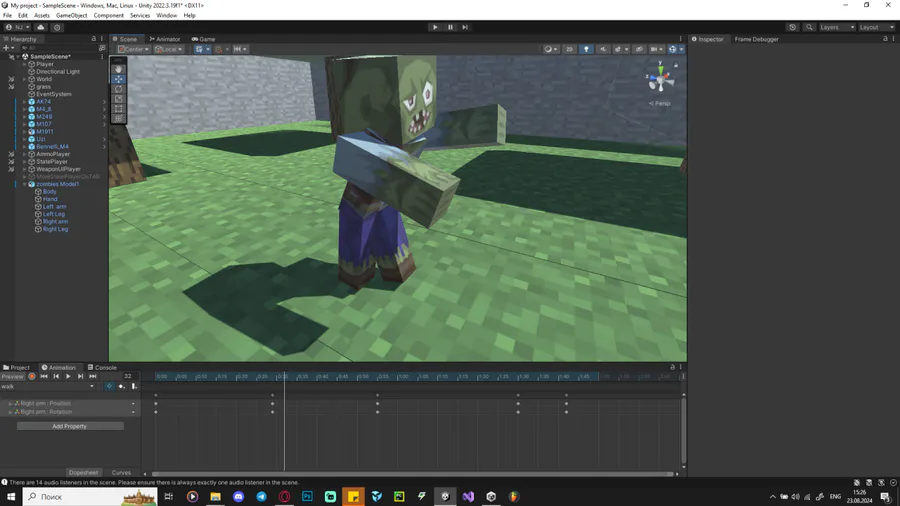Open Hierarchy search-by-type icon
This screenshot has height=506, width=900.
coord(102,48)
